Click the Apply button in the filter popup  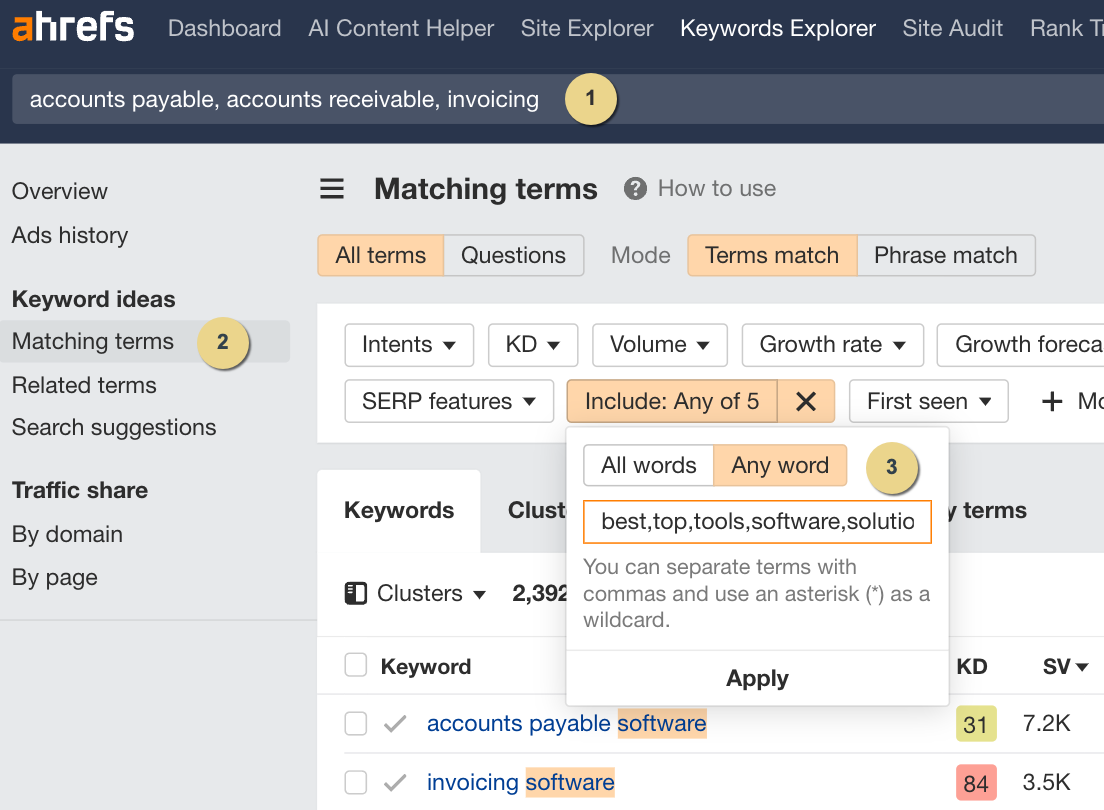click(757, 678)
